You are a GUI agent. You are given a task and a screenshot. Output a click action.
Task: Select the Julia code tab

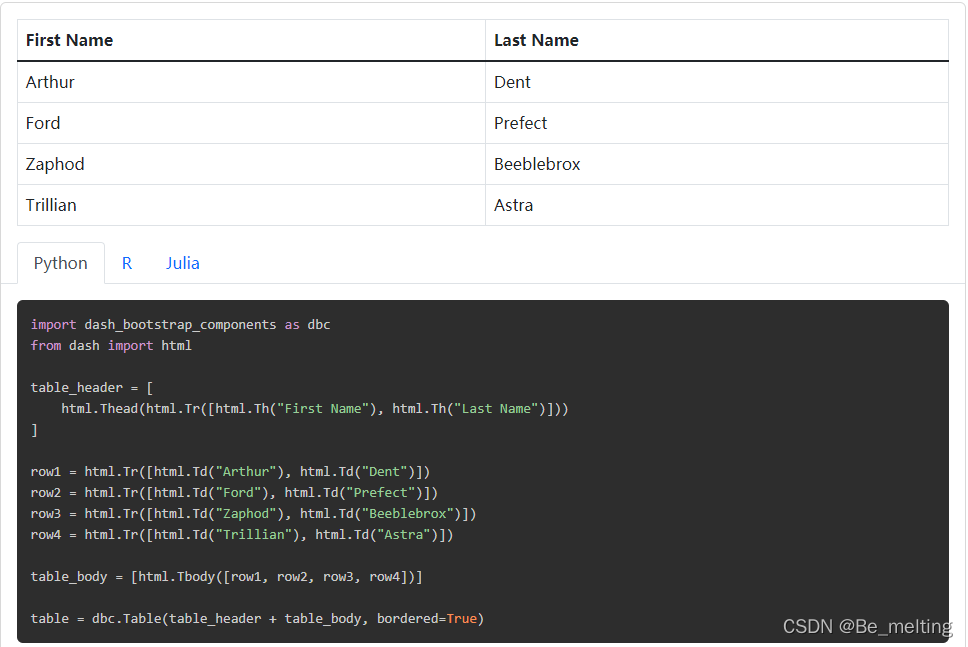(x=183, y=263)
